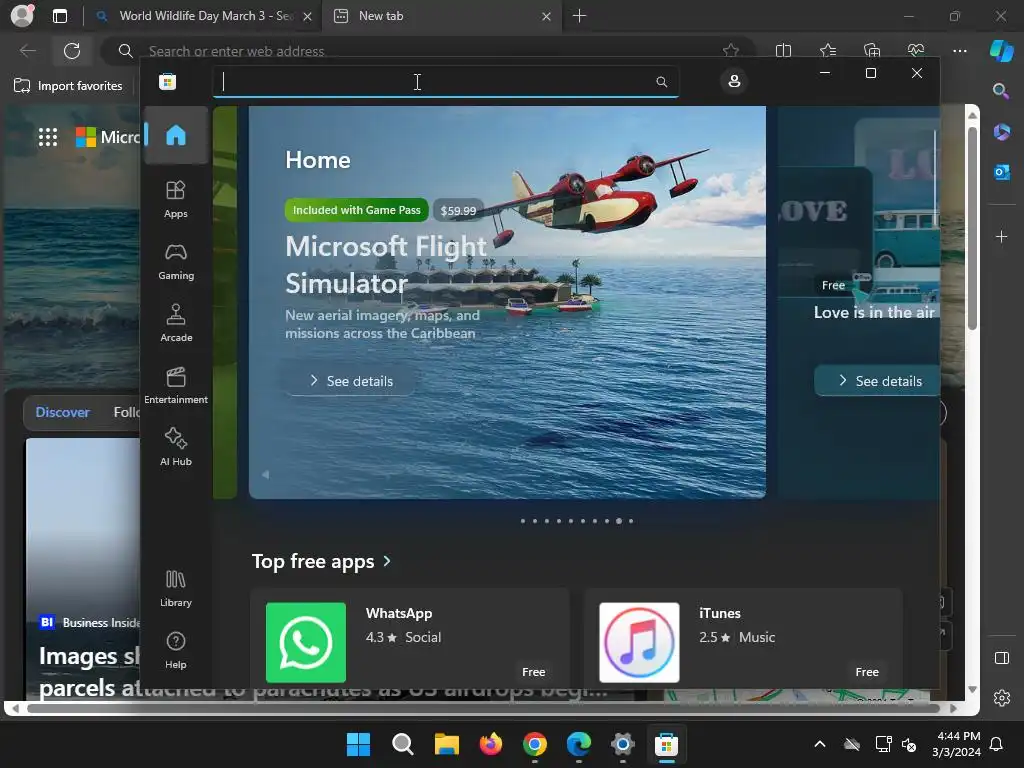Add this page to favorites star
Screen dimensions: 1024x768
(x=731, y=50)
